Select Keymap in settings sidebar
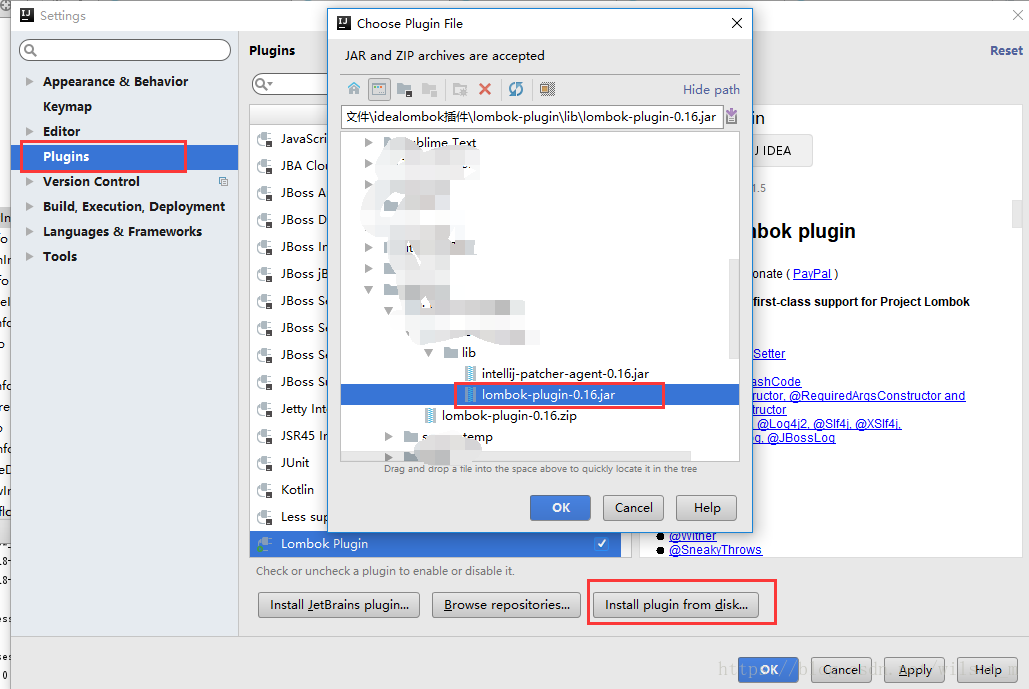The width and height of the screenshot is (1029, 689). click(67, 106)
